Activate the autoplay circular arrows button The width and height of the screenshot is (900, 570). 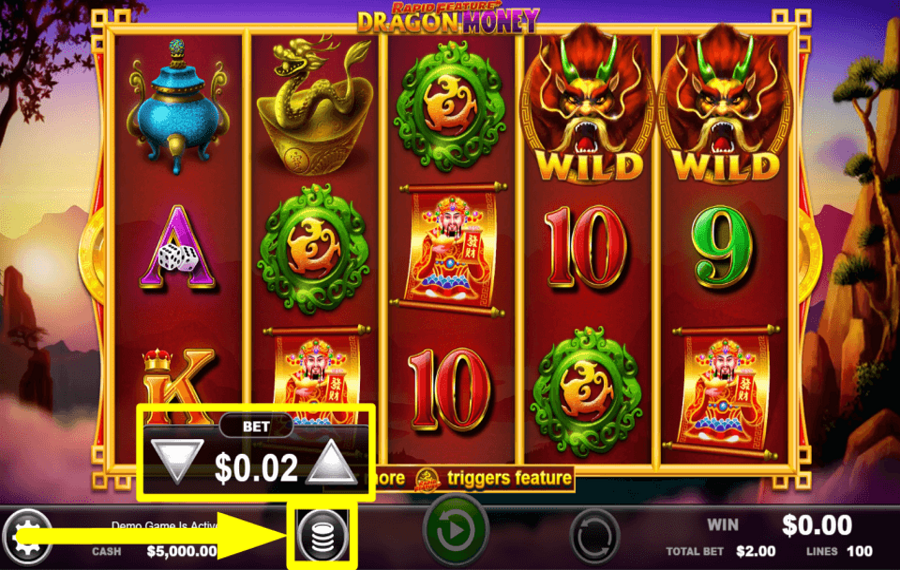pos(595,536)
